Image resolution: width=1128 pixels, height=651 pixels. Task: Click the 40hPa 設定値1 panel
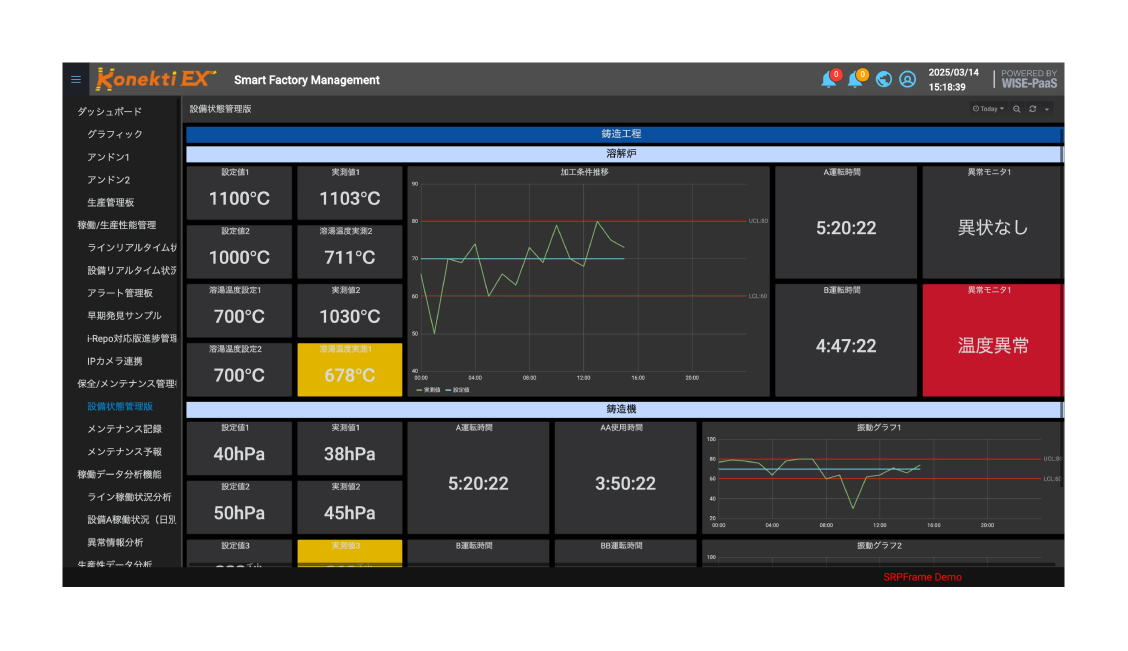[239, 448]
